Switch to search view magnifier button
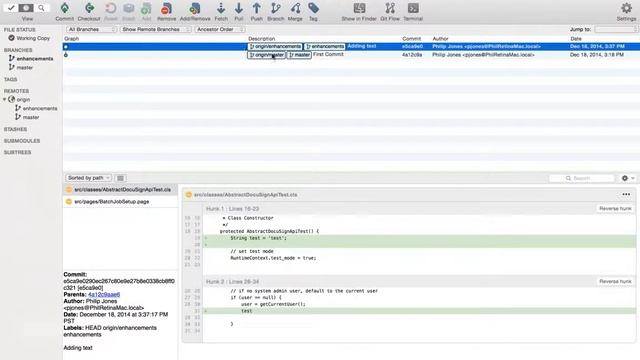The image size is (640, 360). (x=42, y=8)
